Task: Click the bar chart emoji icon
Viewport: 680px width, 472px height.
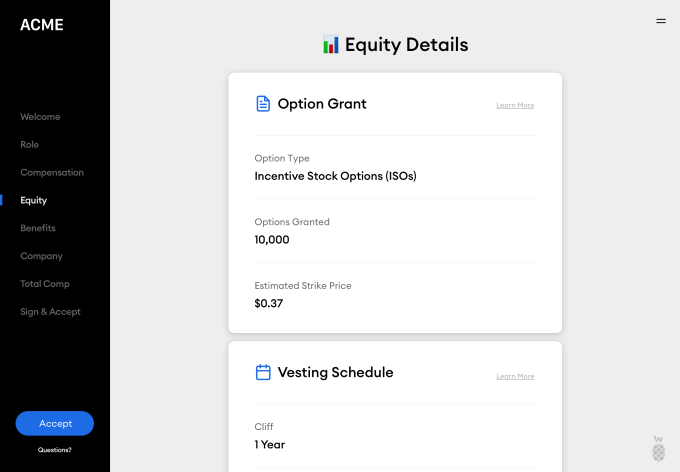Action: pos(331,45)
